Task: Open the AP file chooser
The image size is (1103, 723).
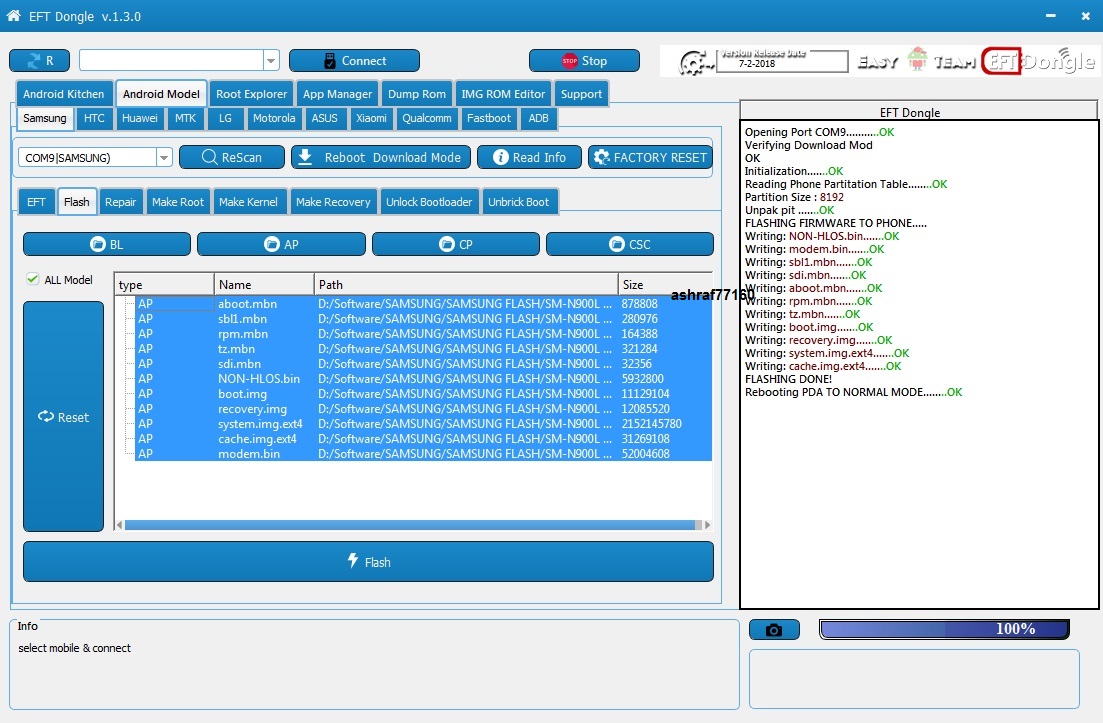Action: 281,244
